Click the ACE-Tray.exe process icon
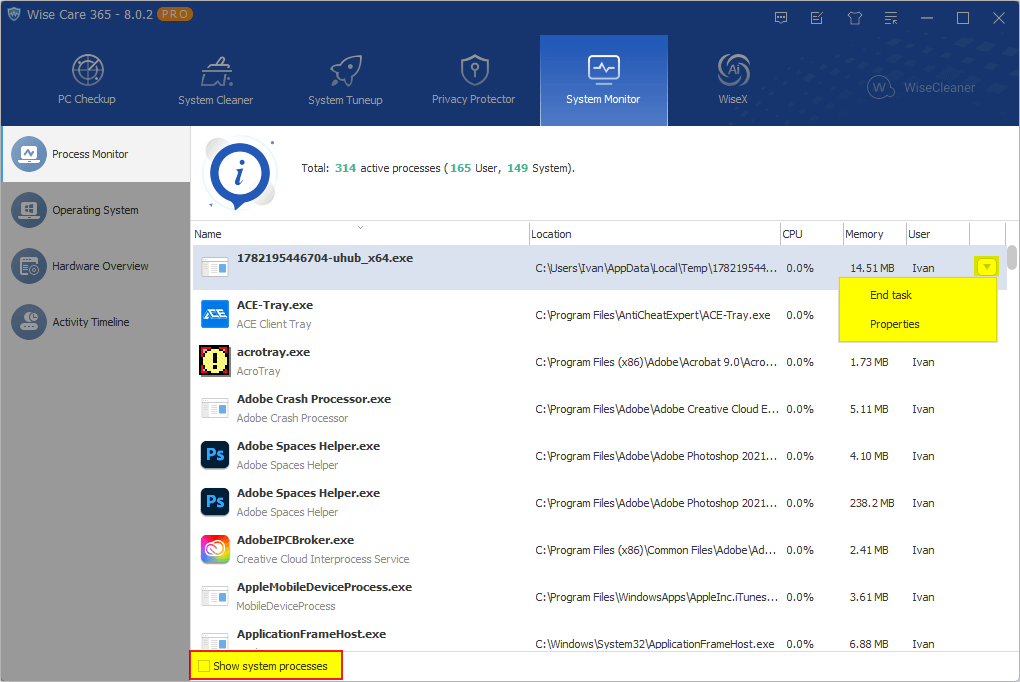Image resolution: width=1020 pixels, height=682 pixels. click(x=215, y=314)
